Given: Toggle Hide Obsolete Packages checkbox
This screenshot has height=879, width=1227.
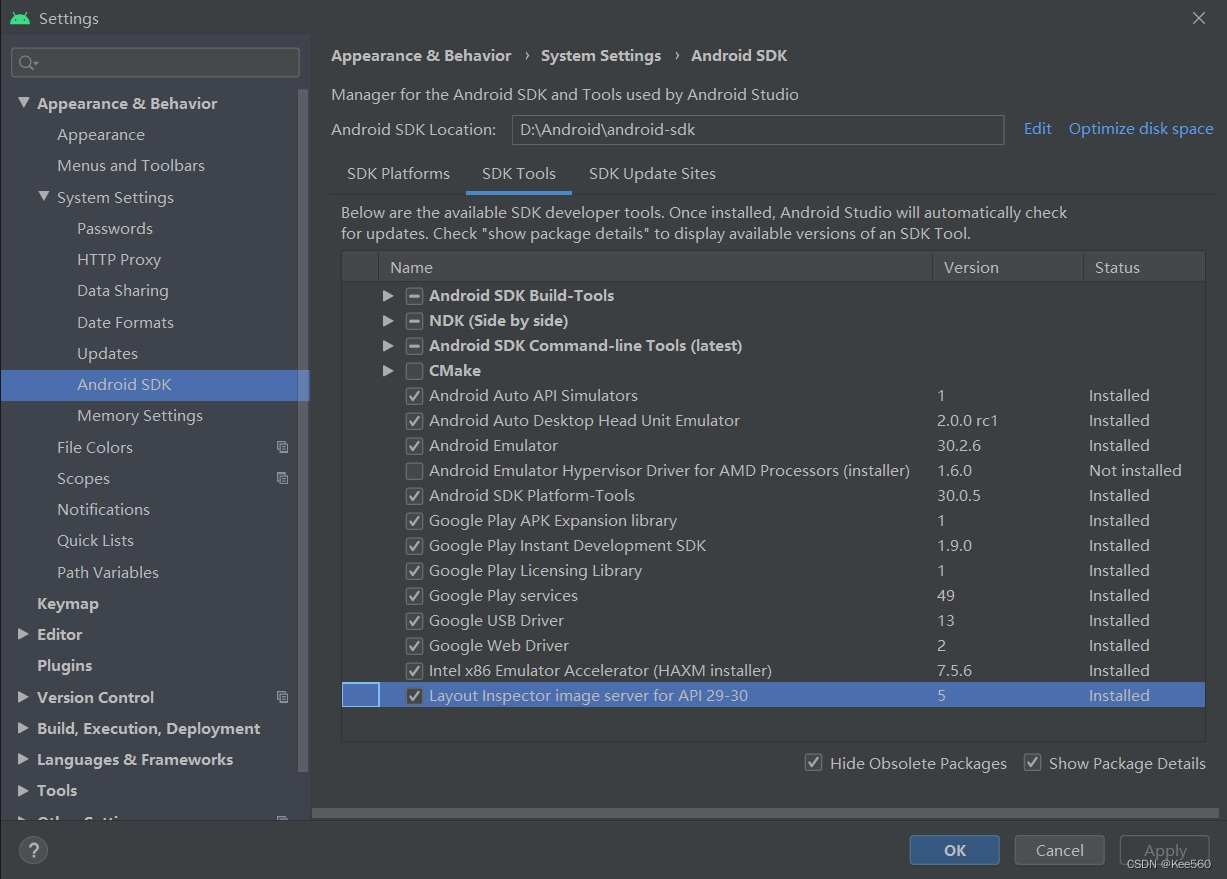Looking at the screenshot, I should pyautogui.click(x=813, y=763).
